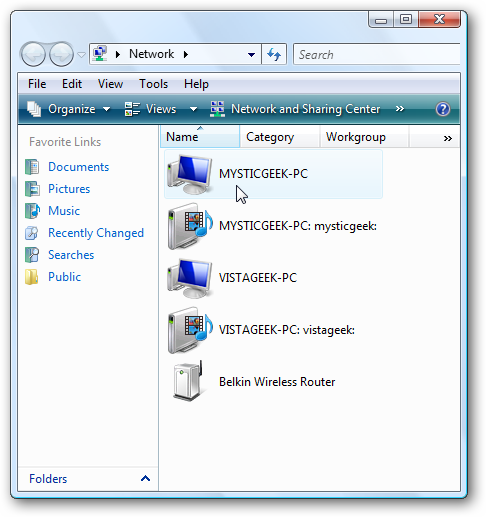The image size is (486, 517).
Task: Click the Refresh arrows button in address bar
Action: [x=274, y=54]
